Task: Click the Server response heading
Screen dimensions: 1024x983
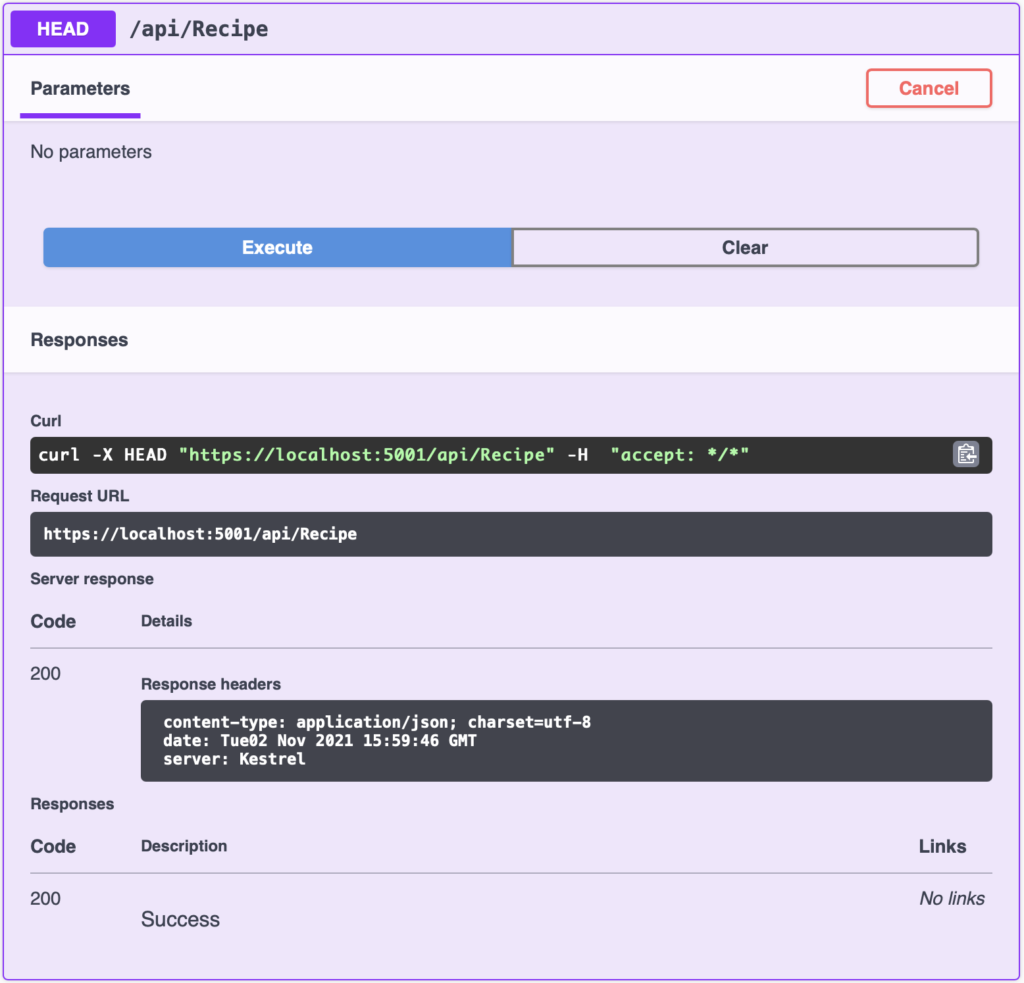Action: (89, 579)
